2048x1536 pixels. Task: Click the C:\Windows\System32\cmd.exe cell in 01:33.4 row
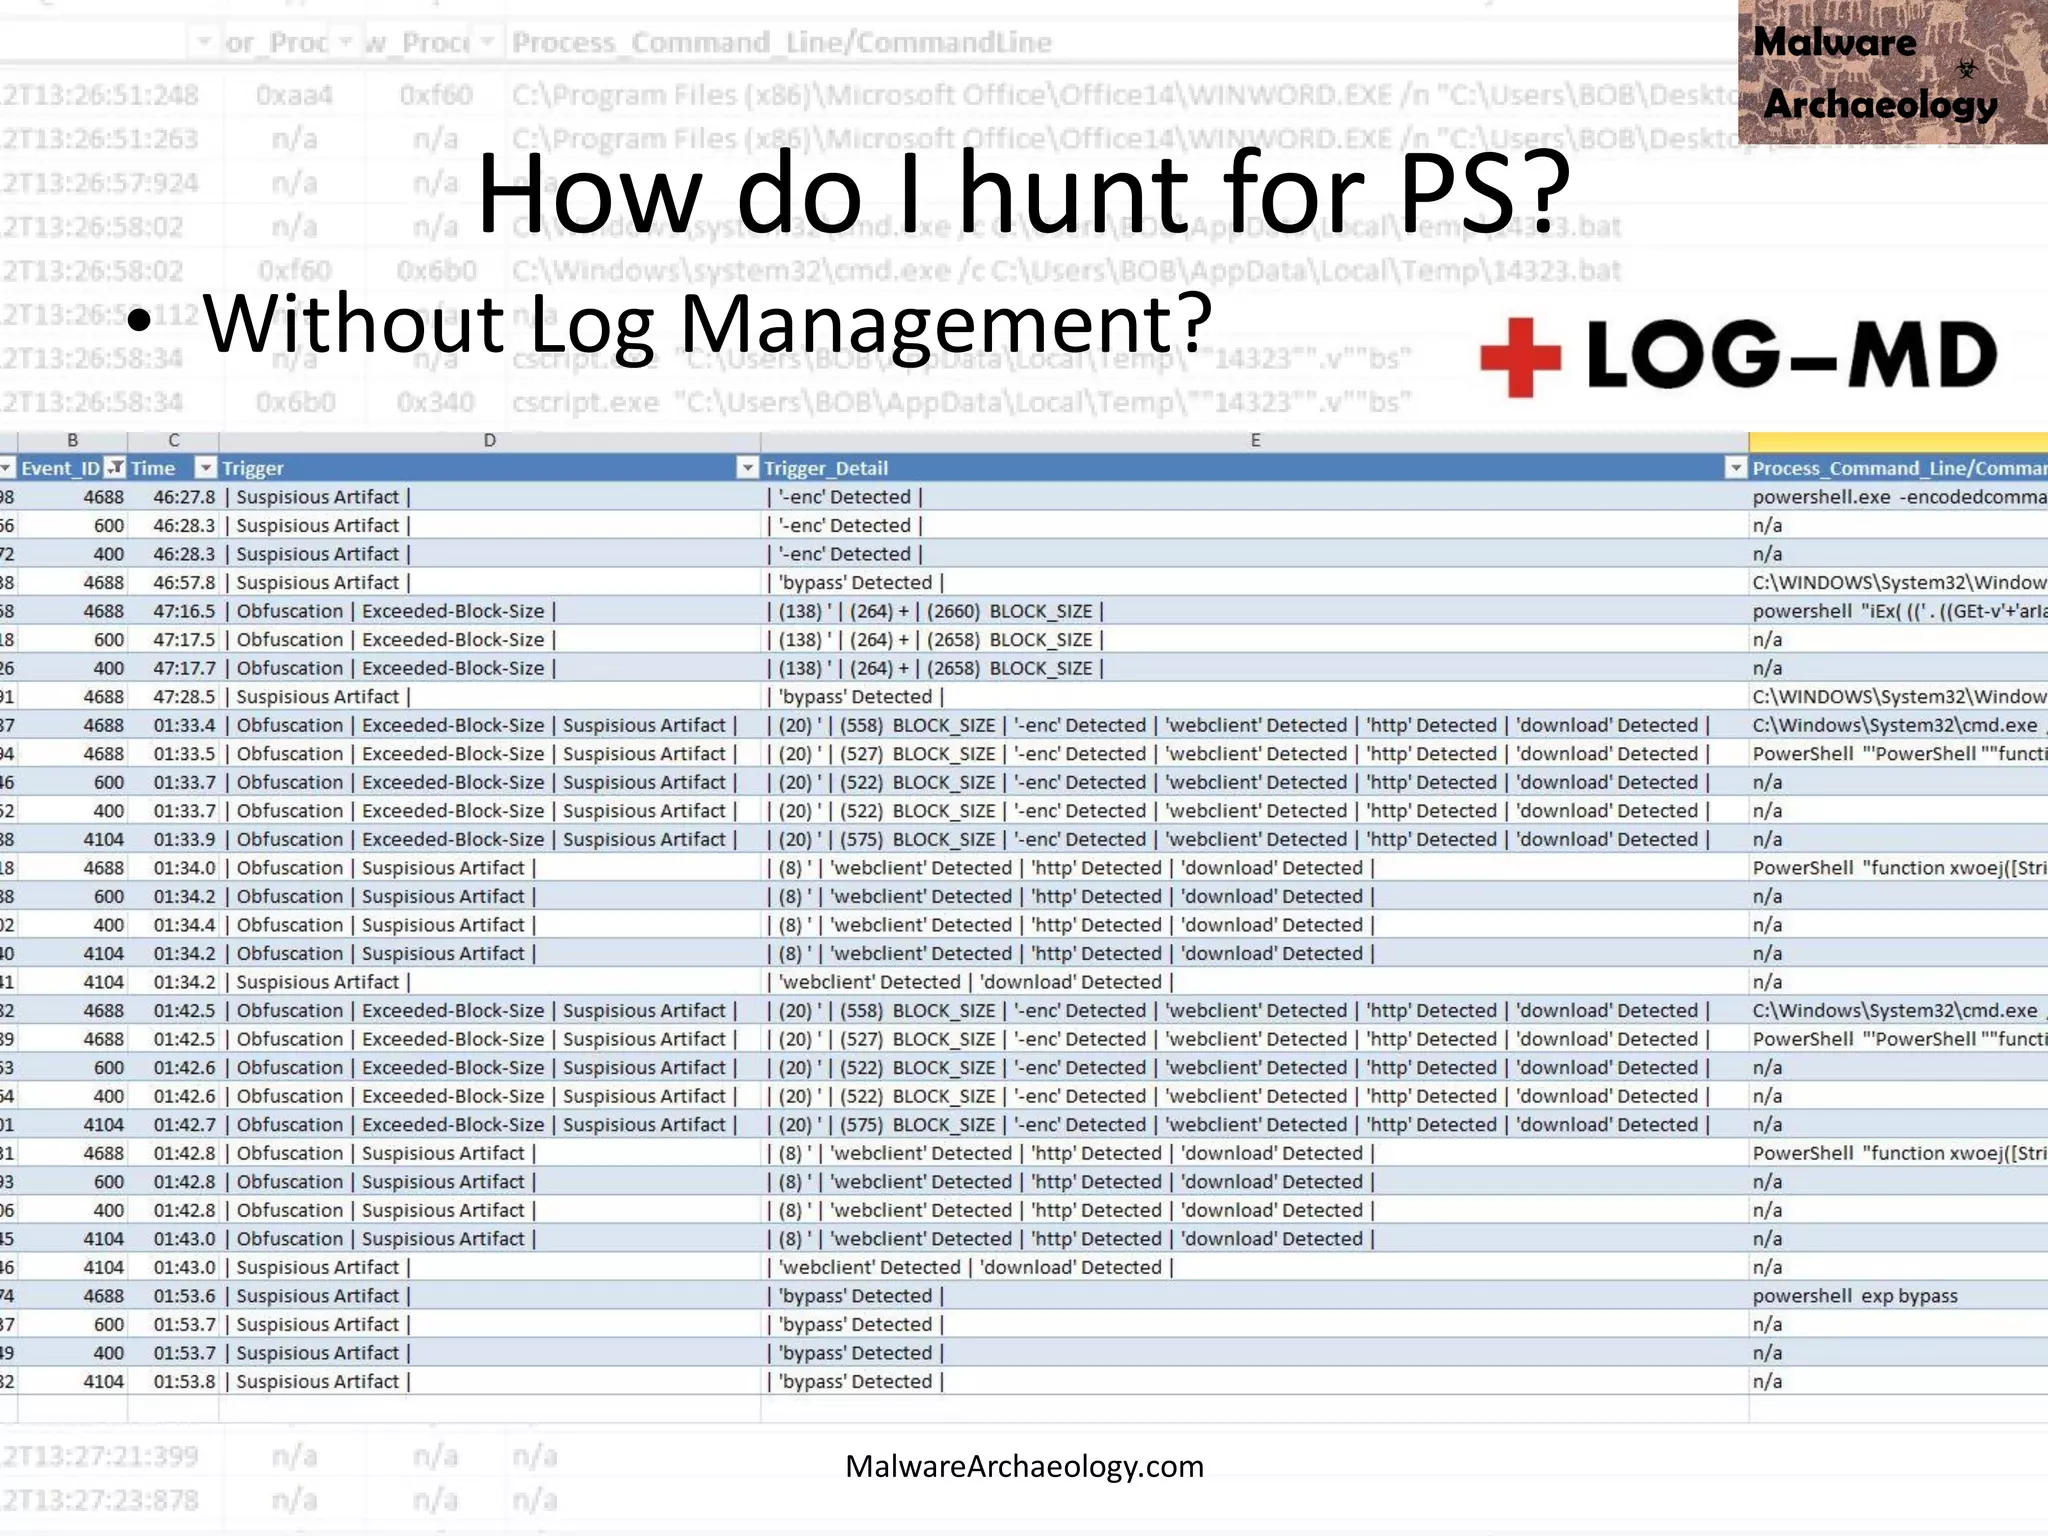coord(1899,725)
